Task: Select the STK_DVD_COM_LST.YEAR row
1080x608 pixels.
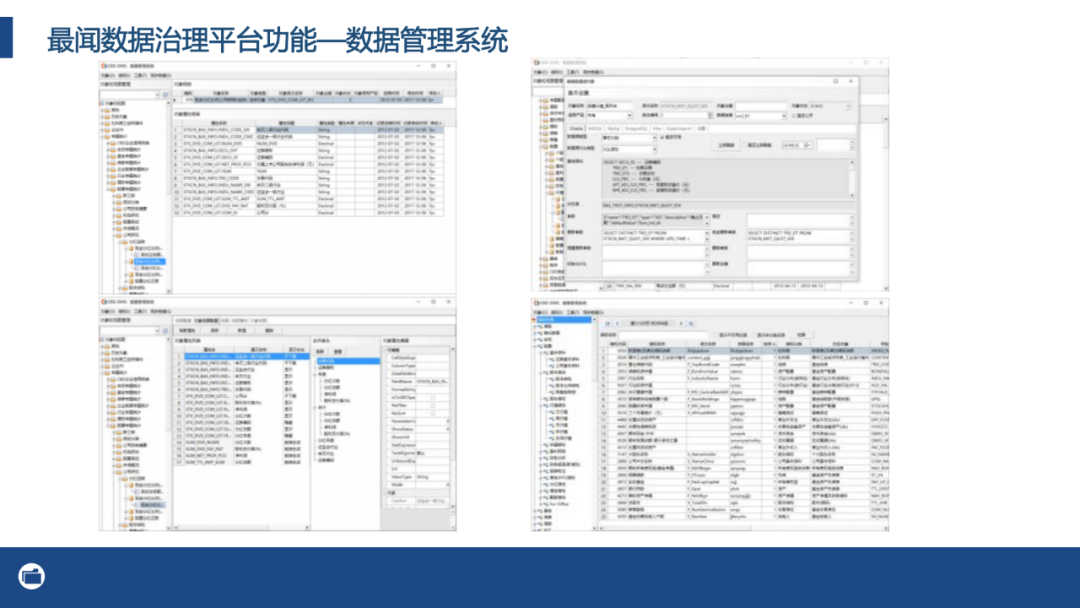Action: (309, 171)
